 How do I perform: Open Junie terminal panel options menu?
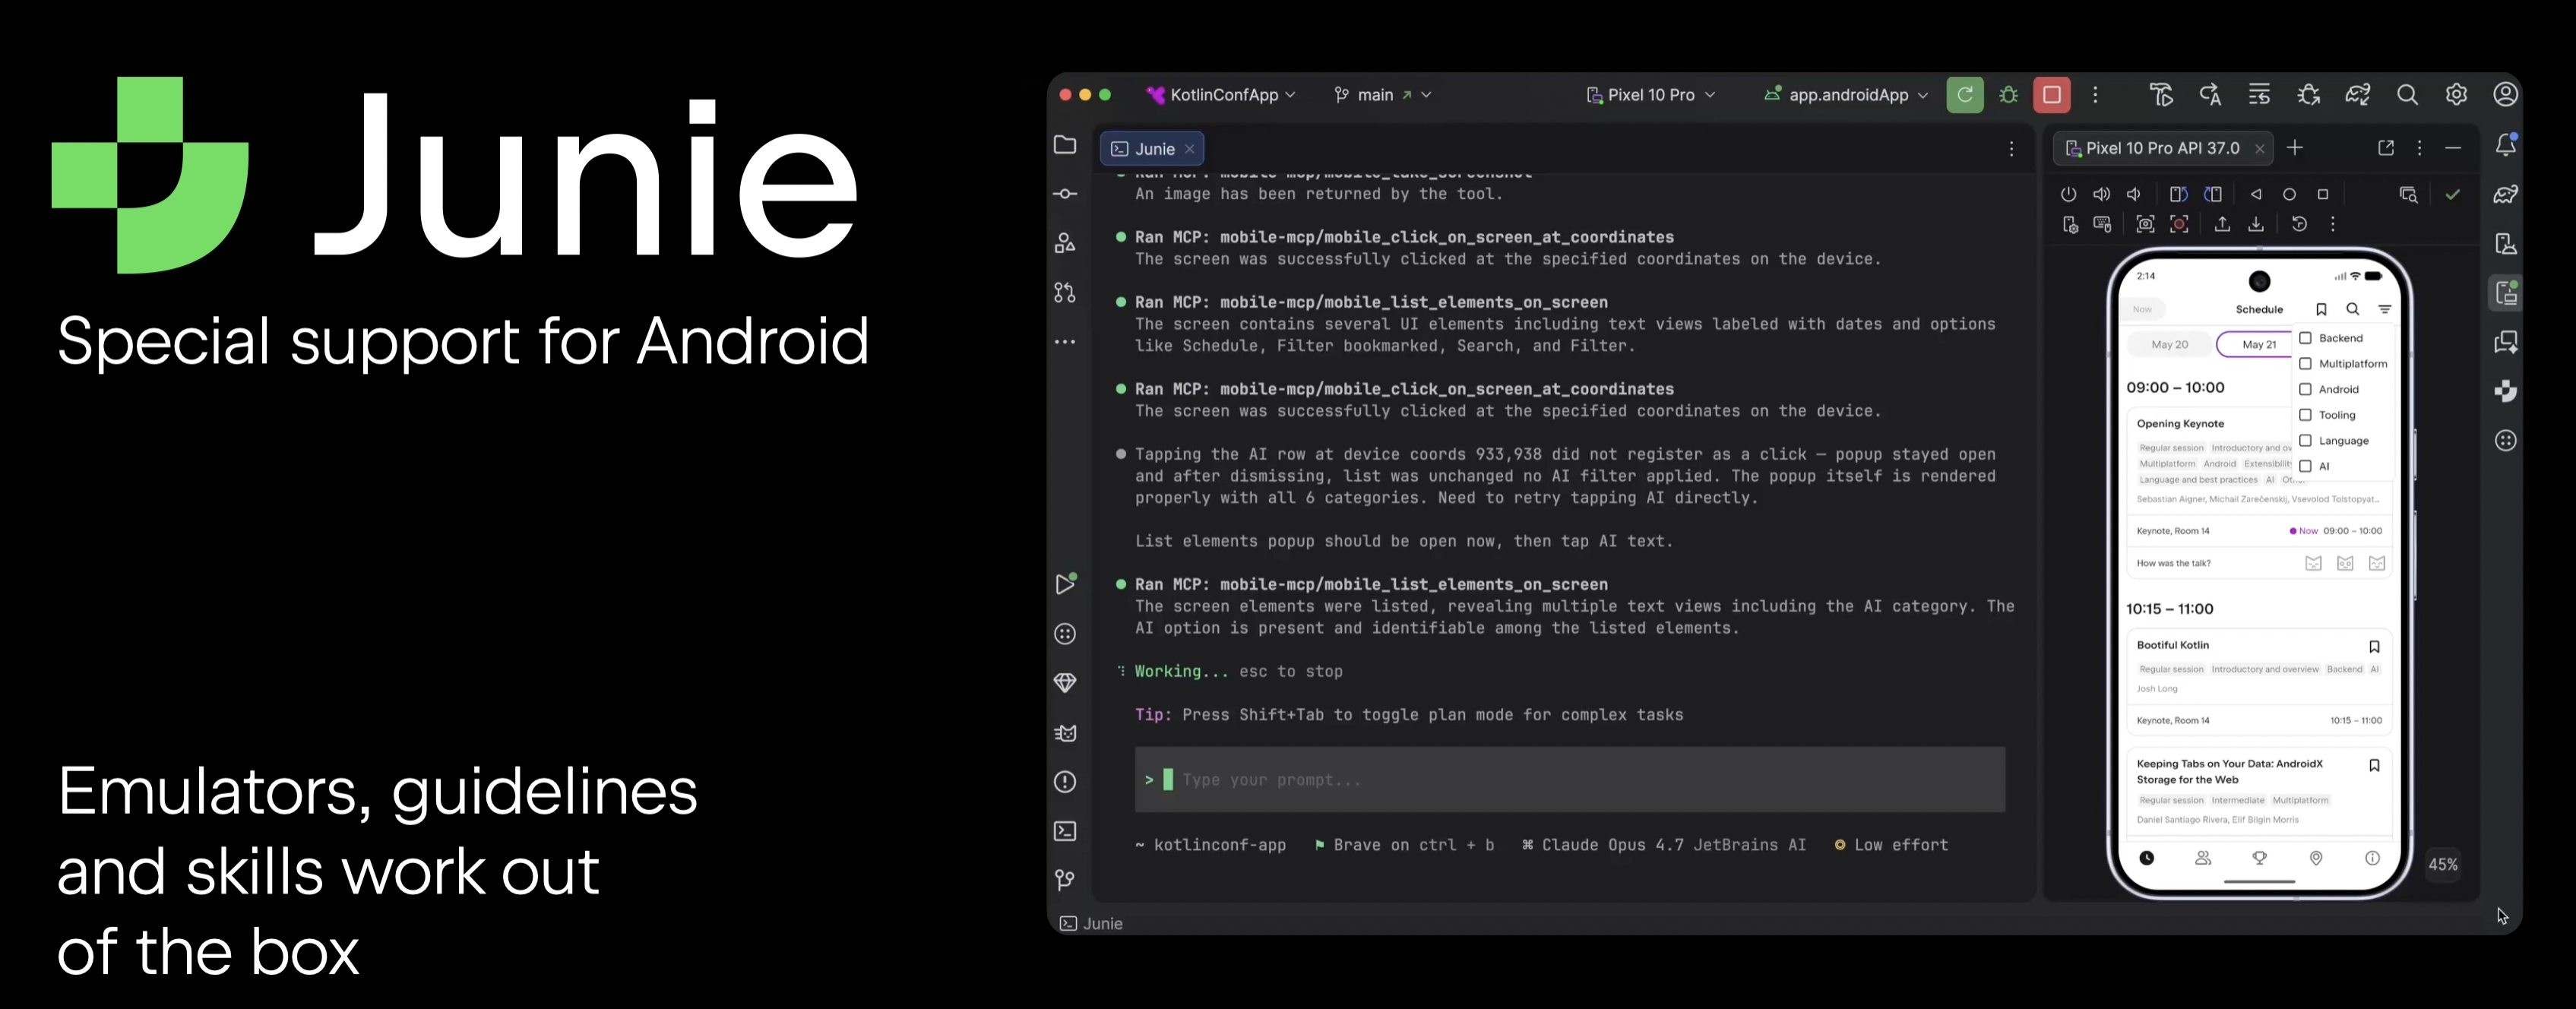click(2011, 149)
